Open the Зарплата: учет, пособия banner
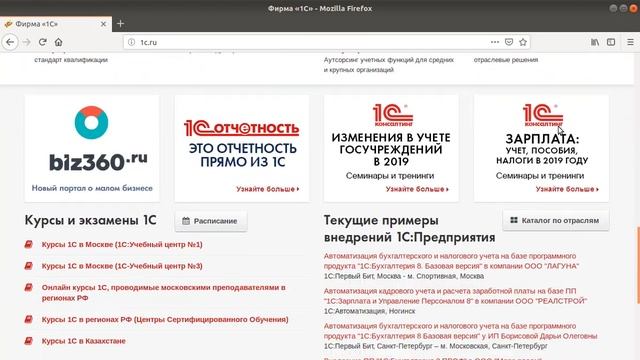The image size is (640, 360). click(541, 148)
